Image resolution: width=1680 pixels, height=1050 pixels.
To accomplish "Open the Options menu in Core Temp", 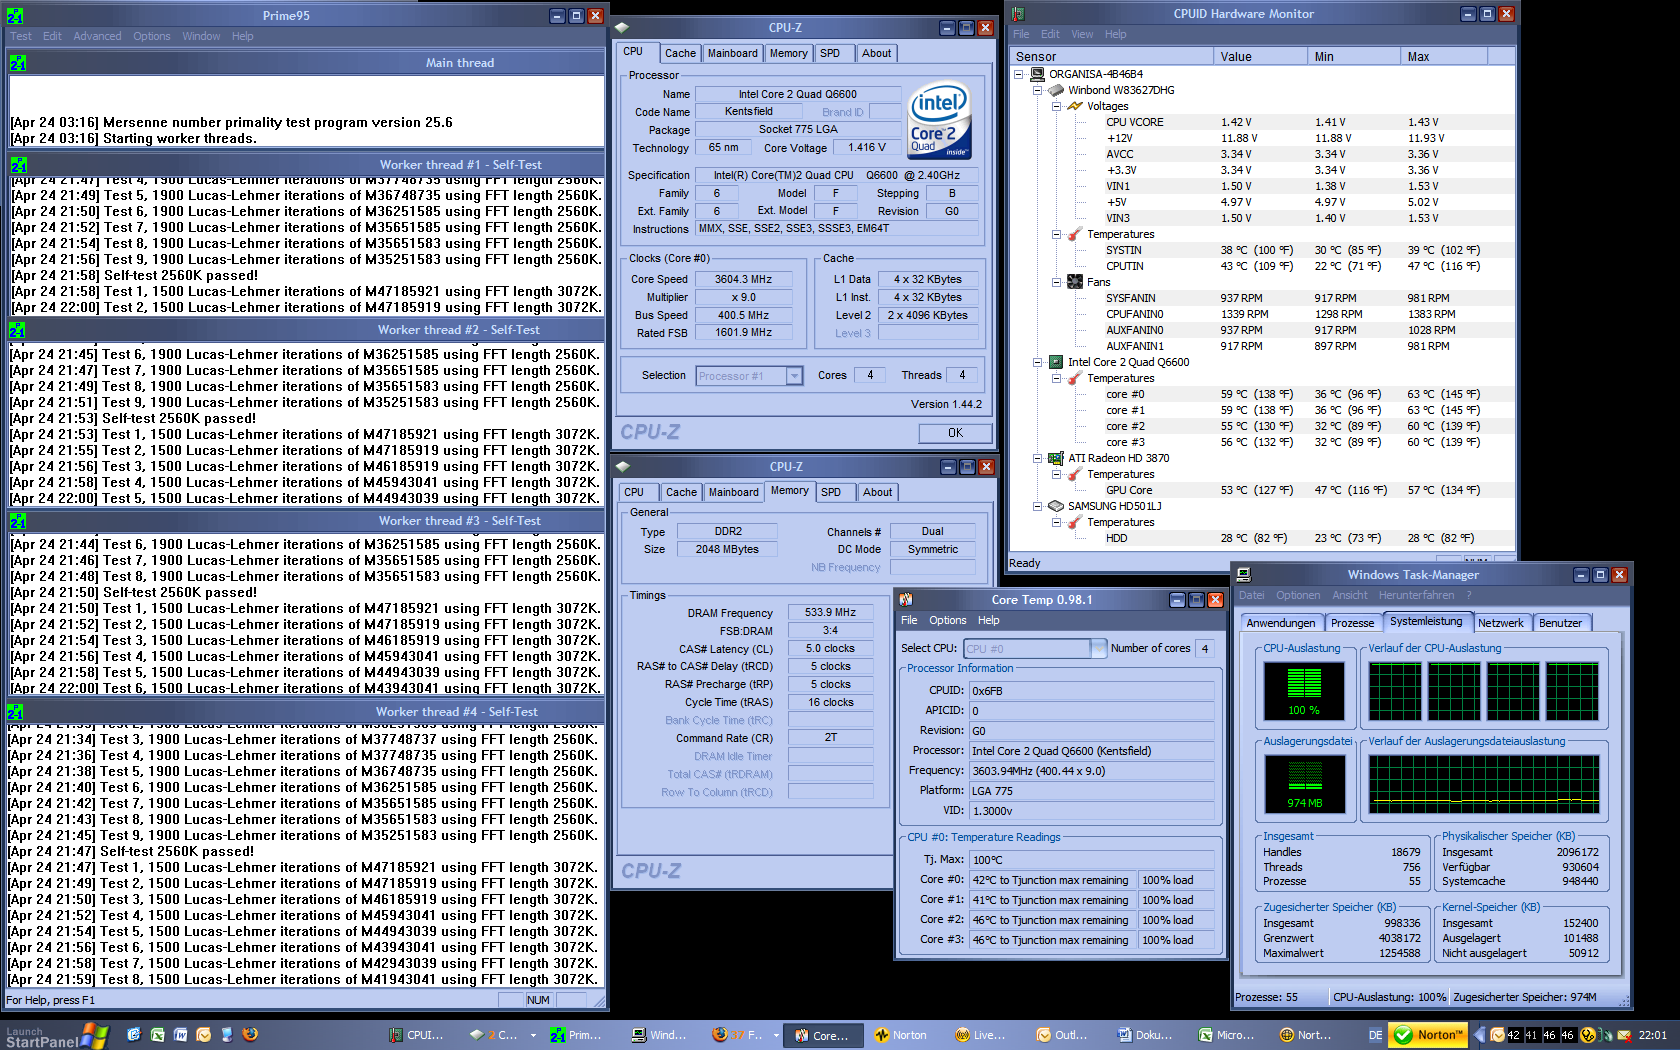I will tap(947, 620).
